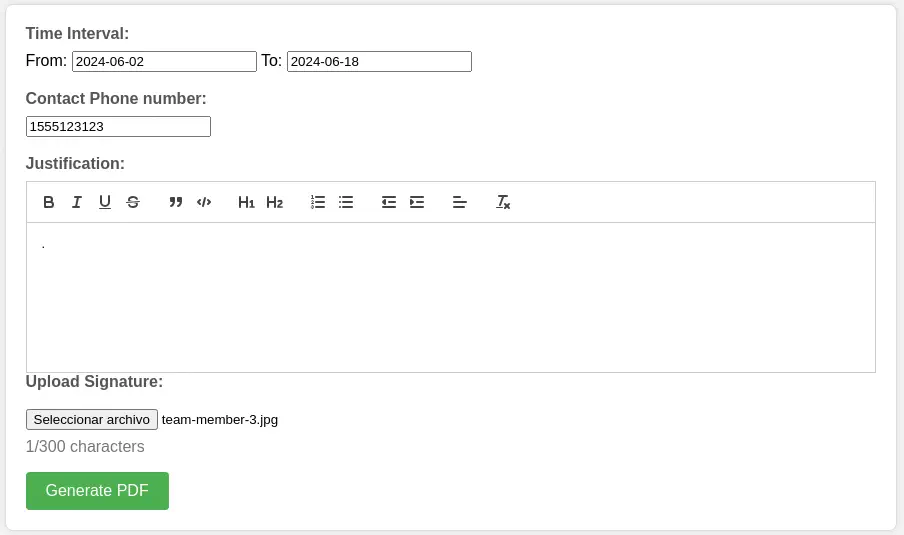
Task: Increase the text indent
Action: [417, 202]
